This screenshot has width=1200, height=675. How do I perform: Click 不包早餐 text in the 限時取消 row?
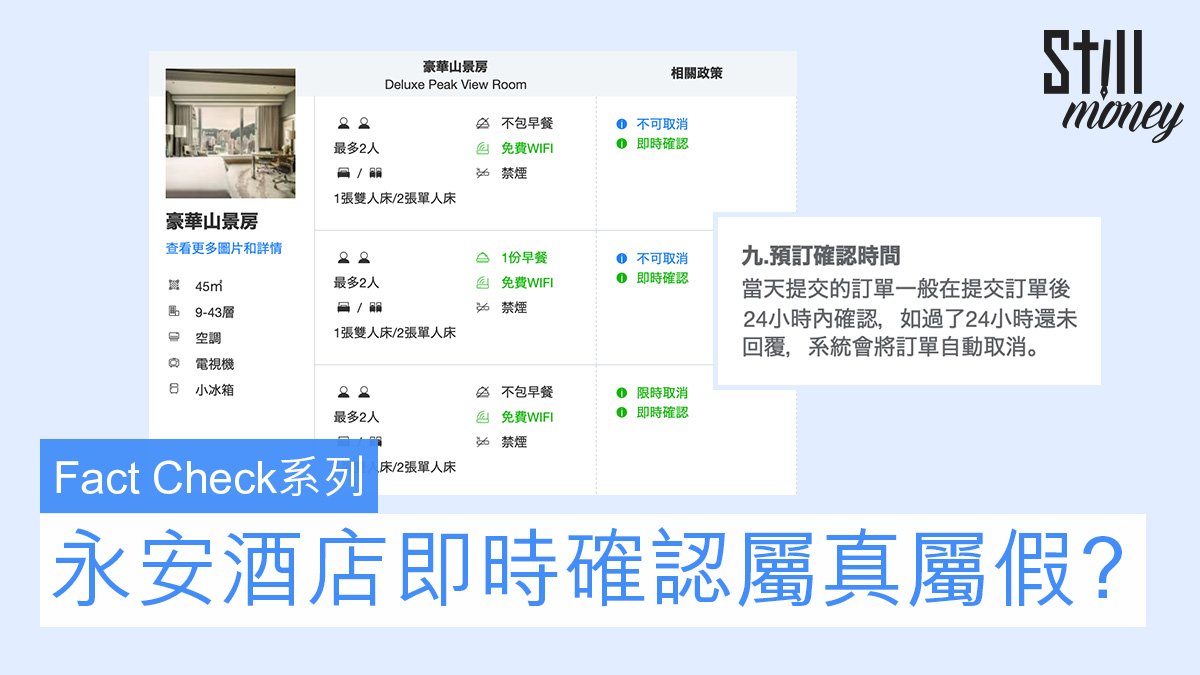[x=527, y=391]
